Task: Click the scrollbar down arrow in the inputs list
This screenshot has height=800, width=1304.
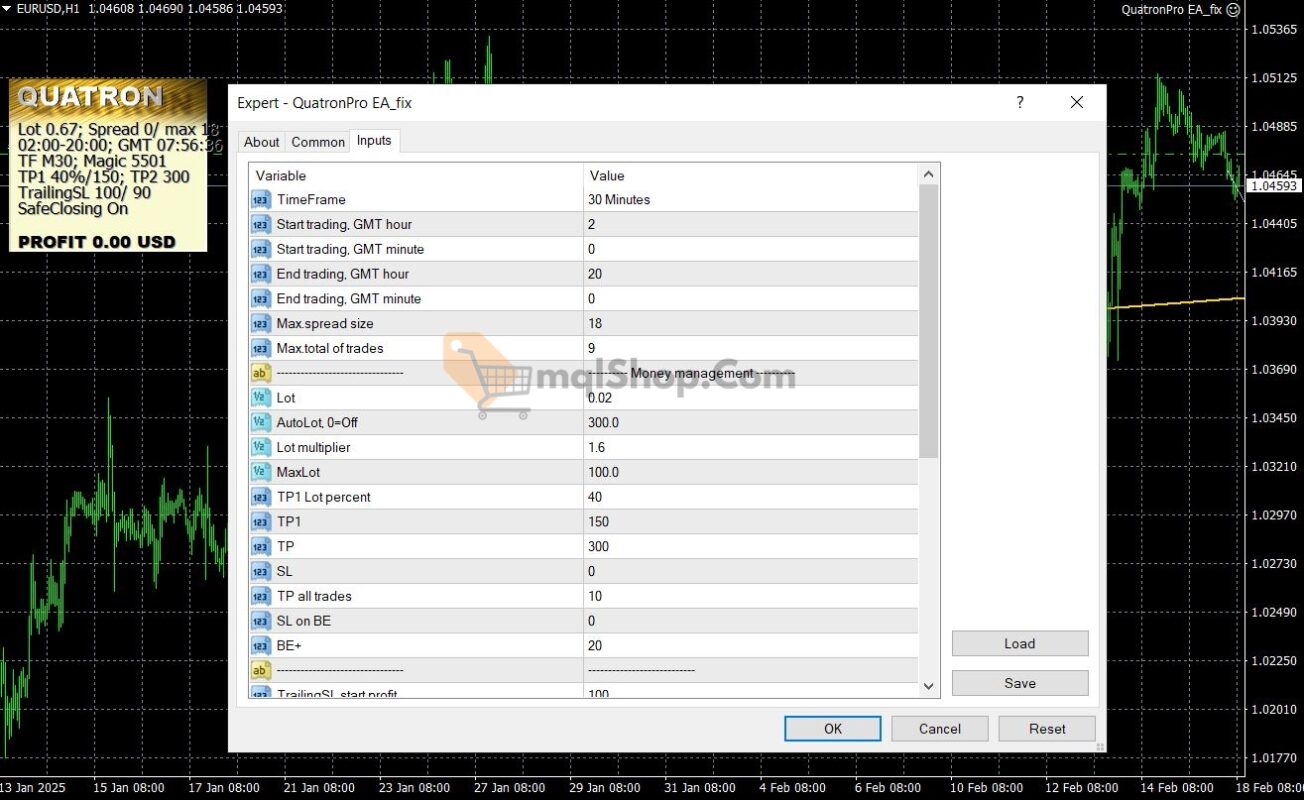Action: click(x=928, y=687)
